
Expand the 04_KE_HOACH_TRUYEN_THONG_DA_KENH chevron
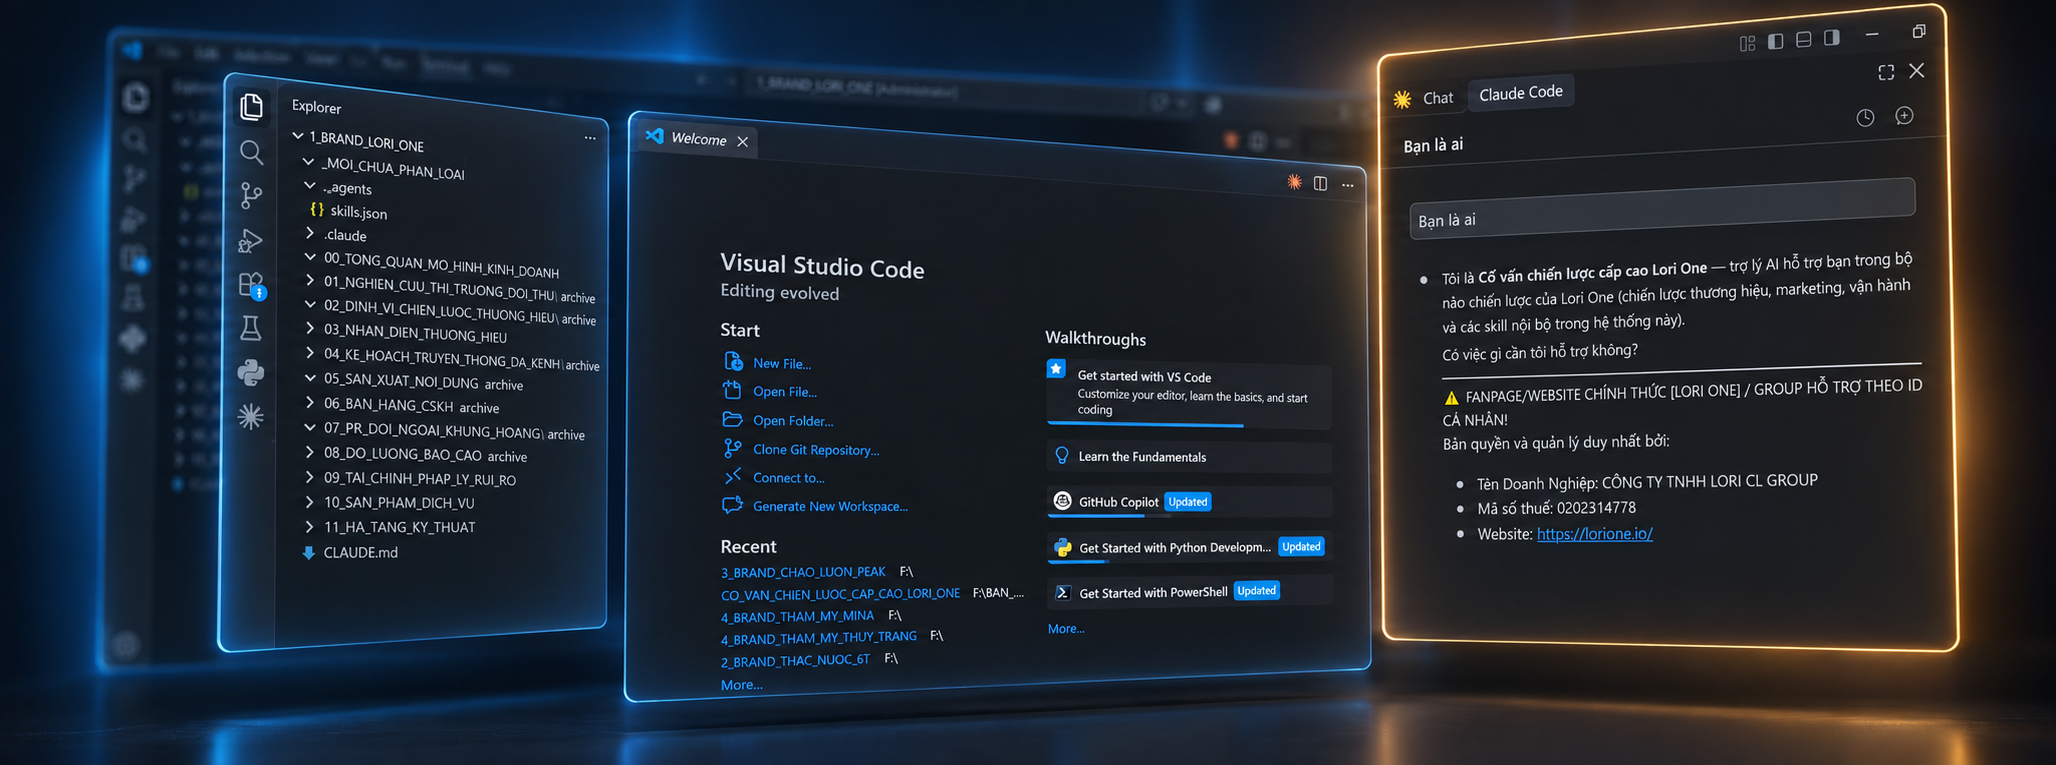click(310, 353)
